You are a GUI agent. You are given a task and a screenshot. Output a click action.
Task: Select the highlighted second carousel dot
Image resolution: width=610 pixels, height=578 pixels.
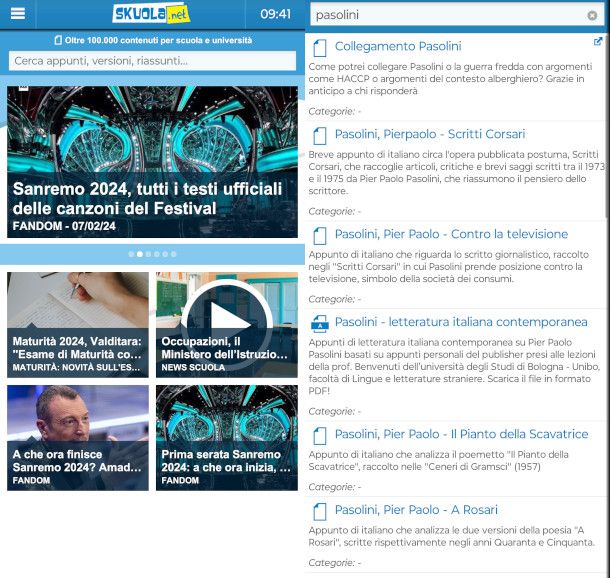(x=140, y=254)
